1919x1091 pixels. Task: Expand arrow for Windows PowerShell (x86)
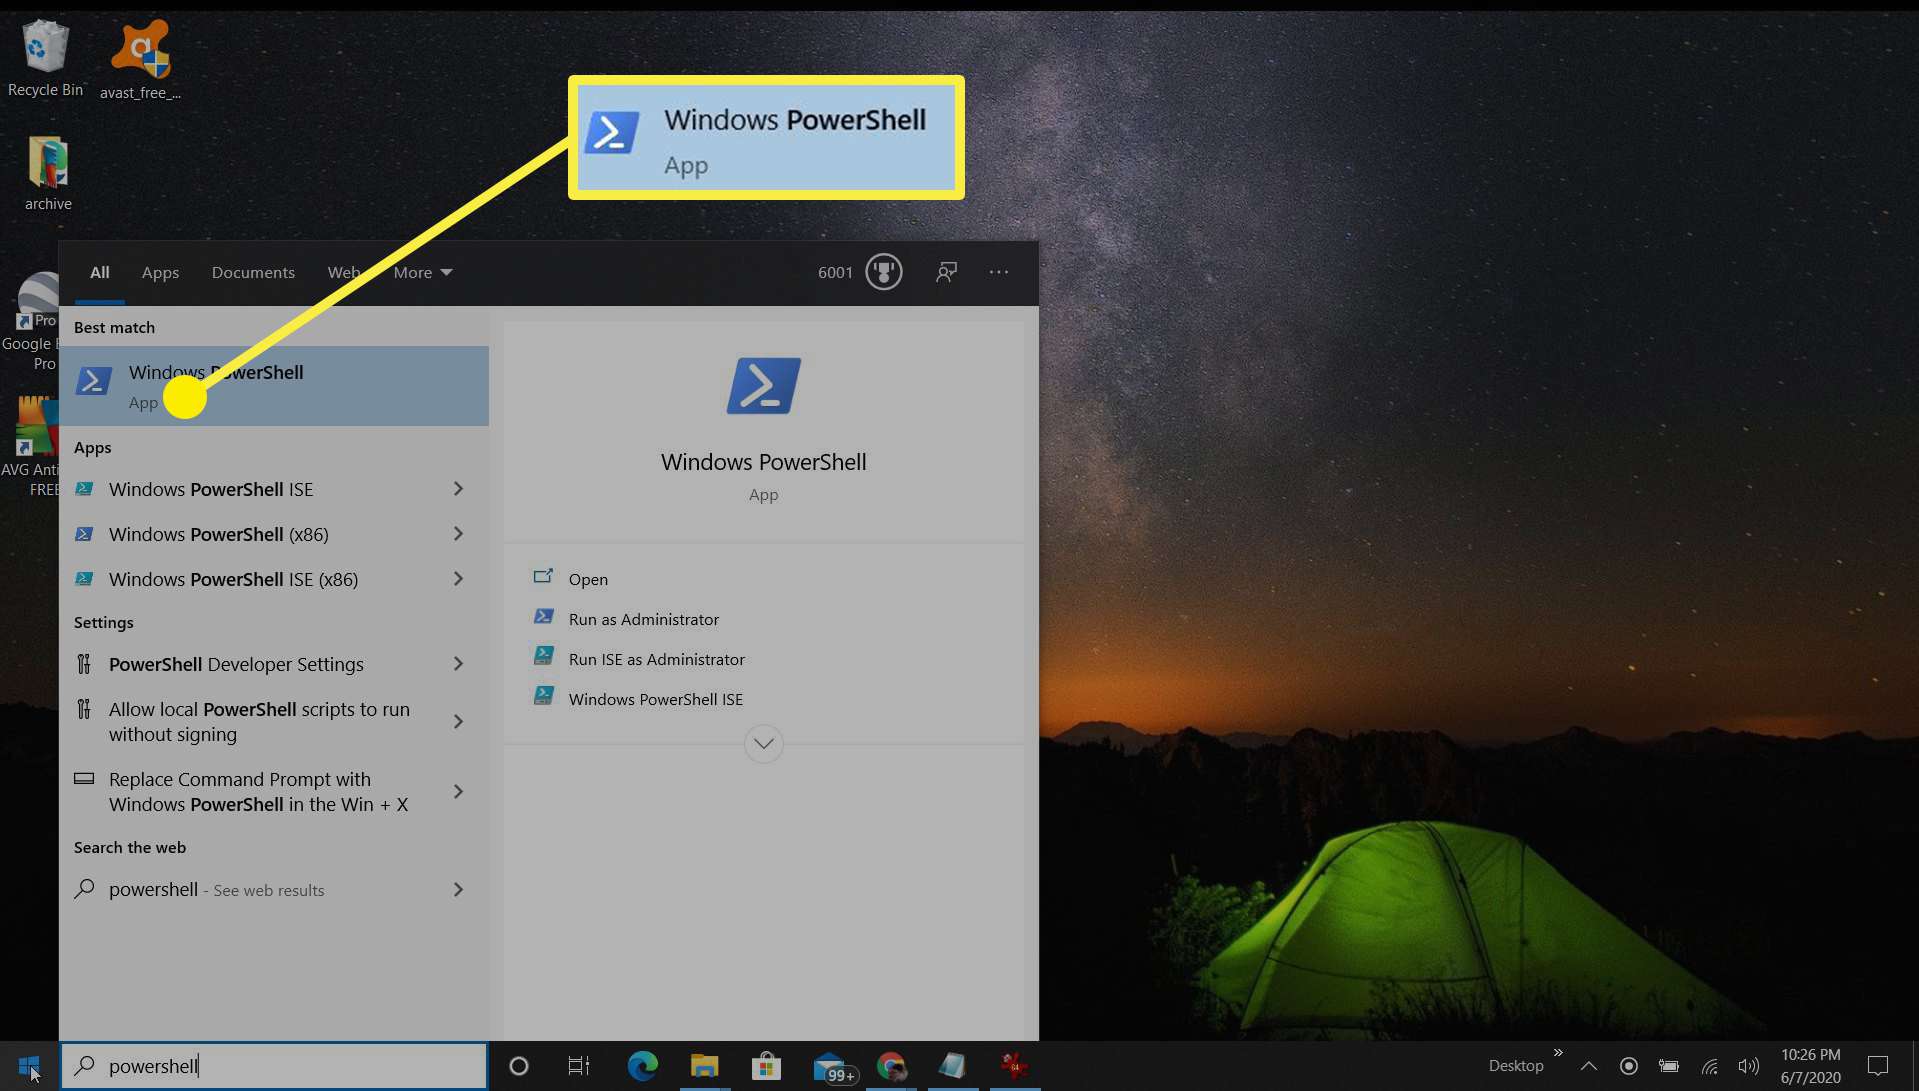[x=458, y=534]
